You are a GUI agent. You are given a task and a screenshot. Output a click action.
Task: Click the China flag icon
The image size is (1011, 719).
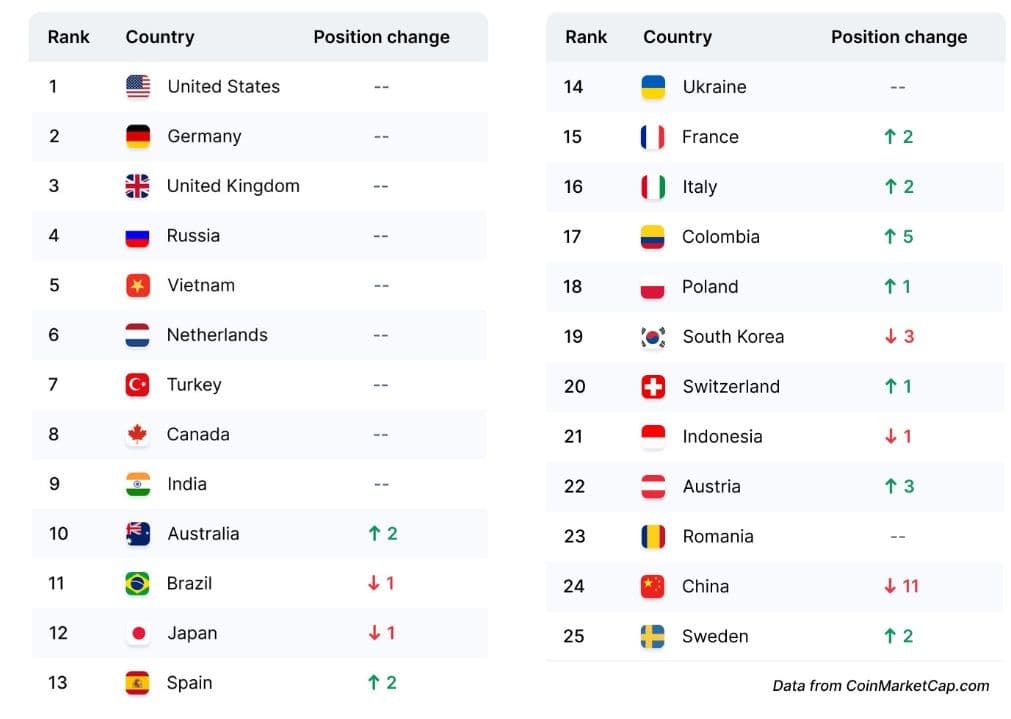pos(653,587)
